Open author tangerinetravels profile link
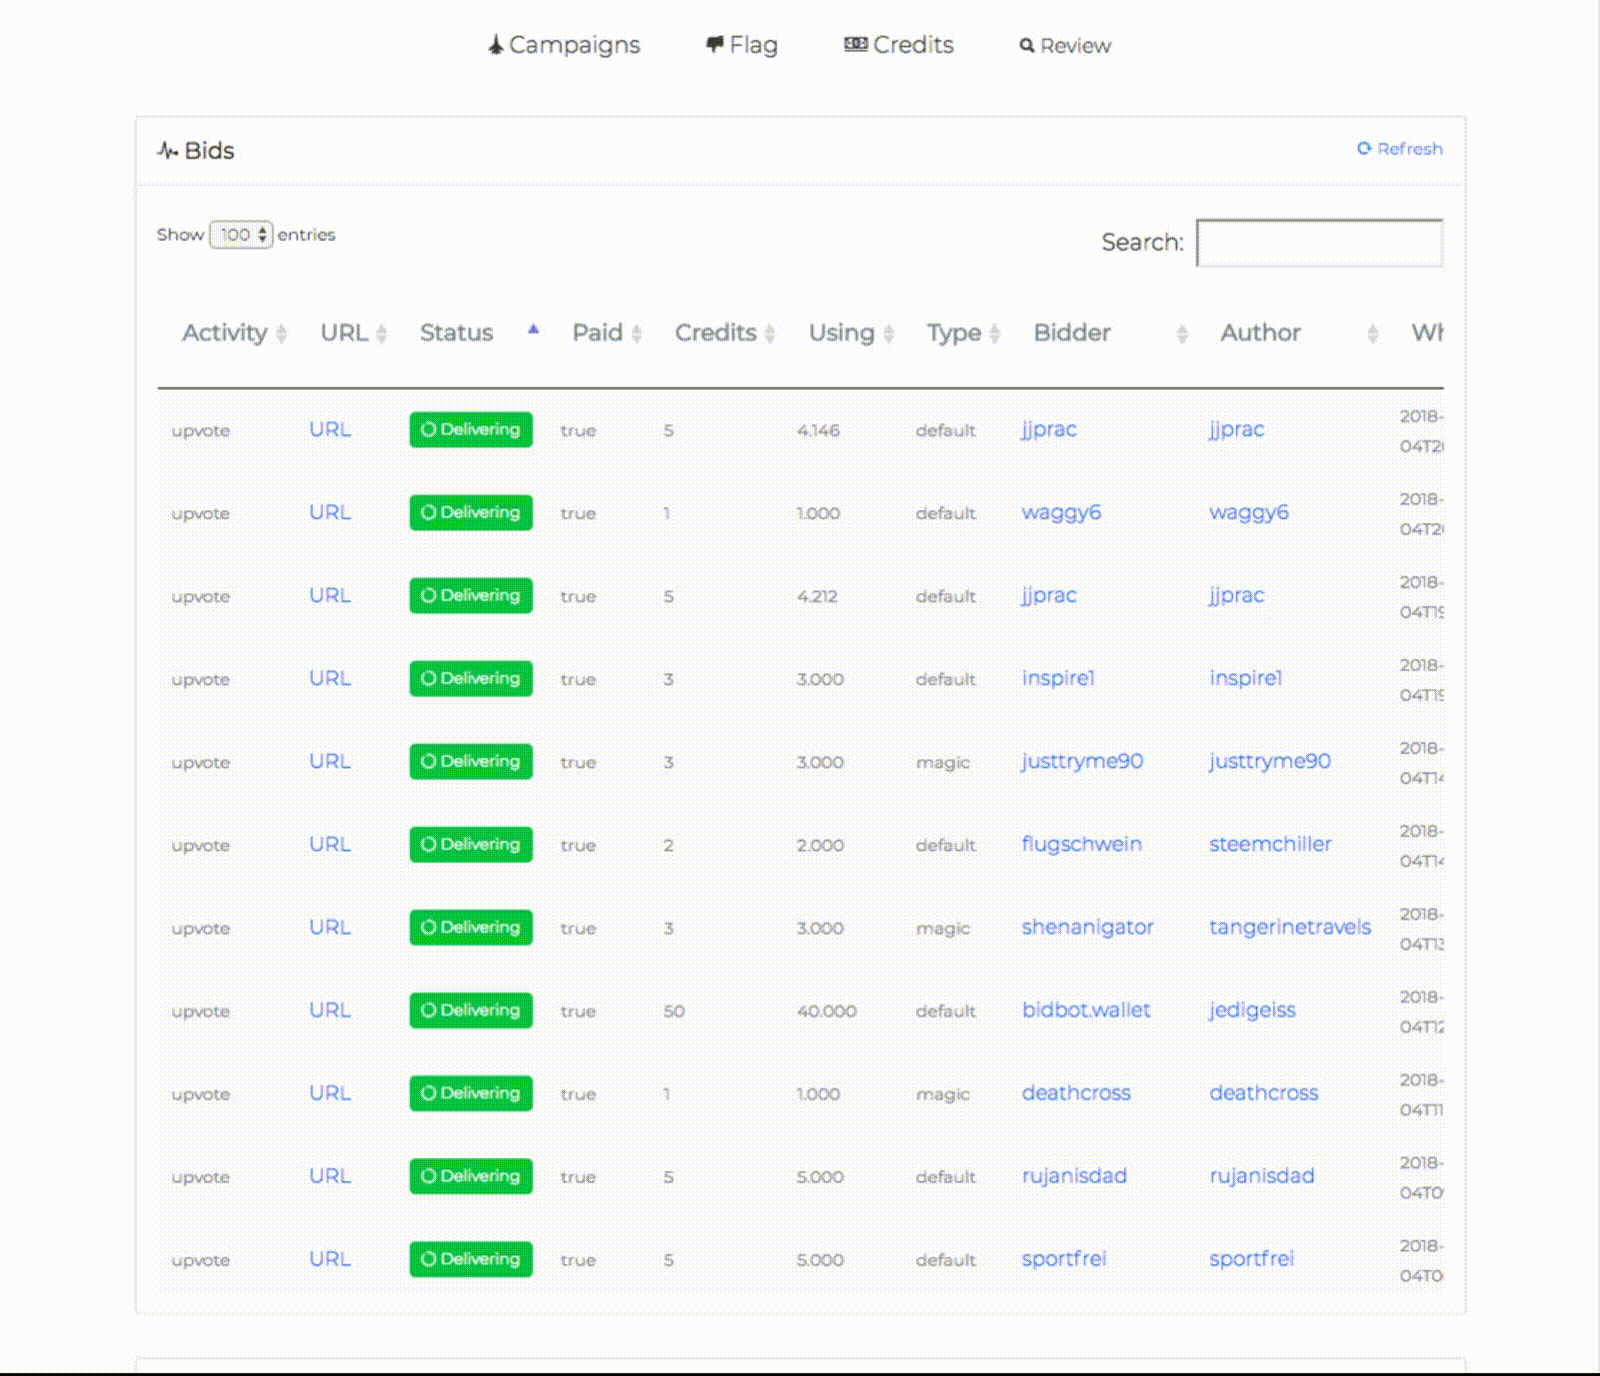1600x1376 pixels. coord(1290,928)
